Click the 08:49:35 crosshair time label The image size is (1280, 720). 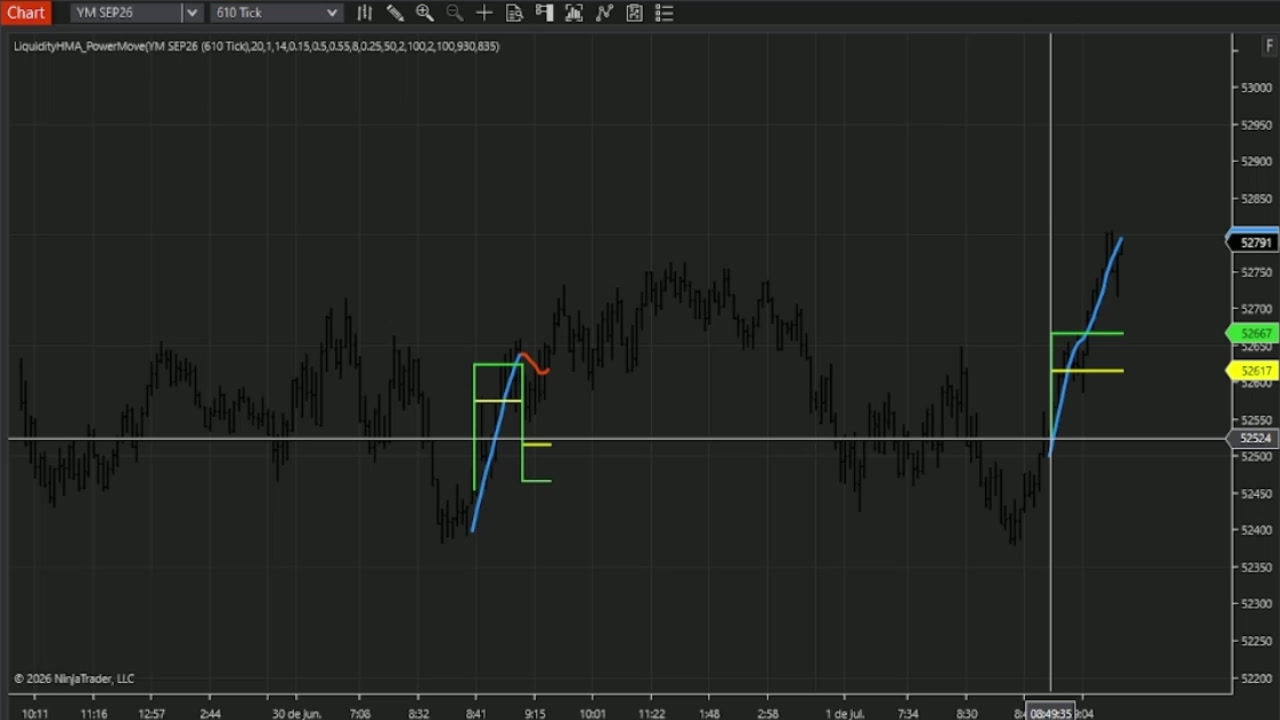(1050, 713)
